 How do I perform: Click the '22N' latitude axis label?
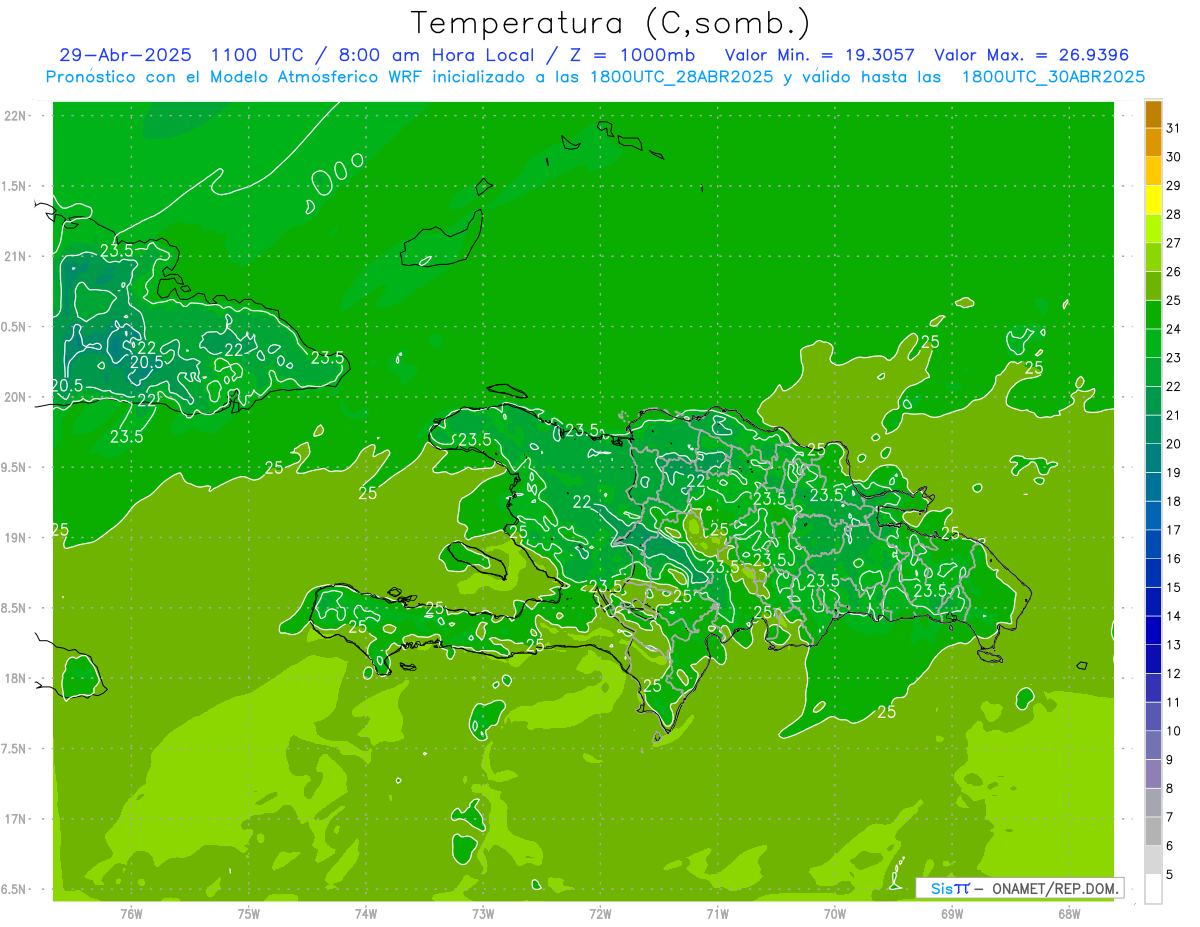(17, 116)
